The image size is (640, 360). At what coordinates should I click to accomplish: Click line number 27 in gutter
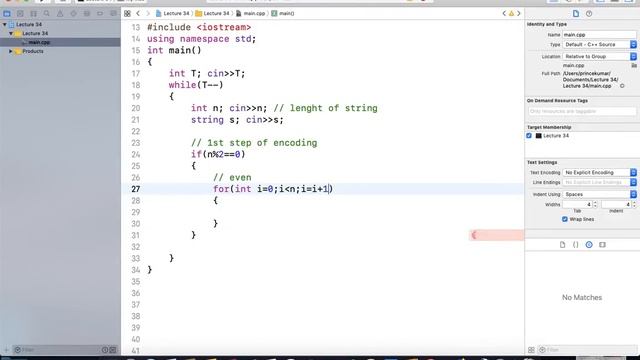tap(136, 189)
